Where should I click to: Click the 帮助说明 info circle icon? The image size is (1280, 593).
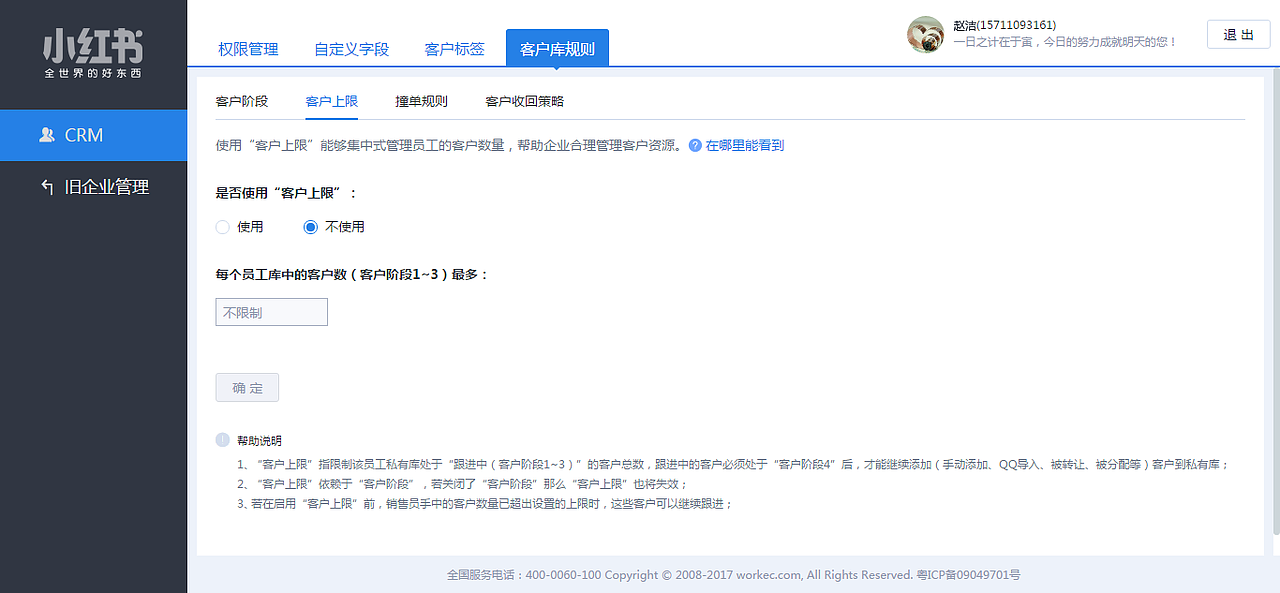click(220, 440)
